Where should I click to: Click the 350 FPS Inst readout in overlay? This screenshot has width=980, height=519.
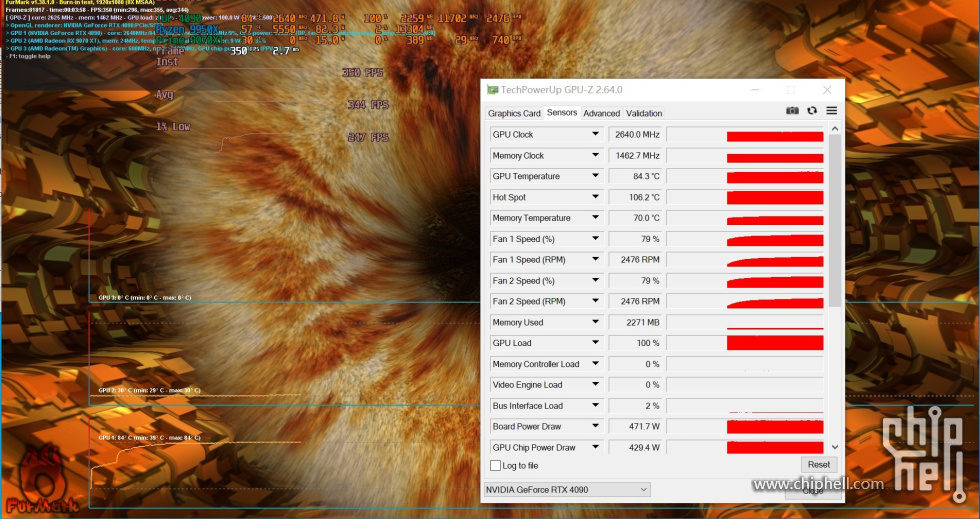(362, 73)
